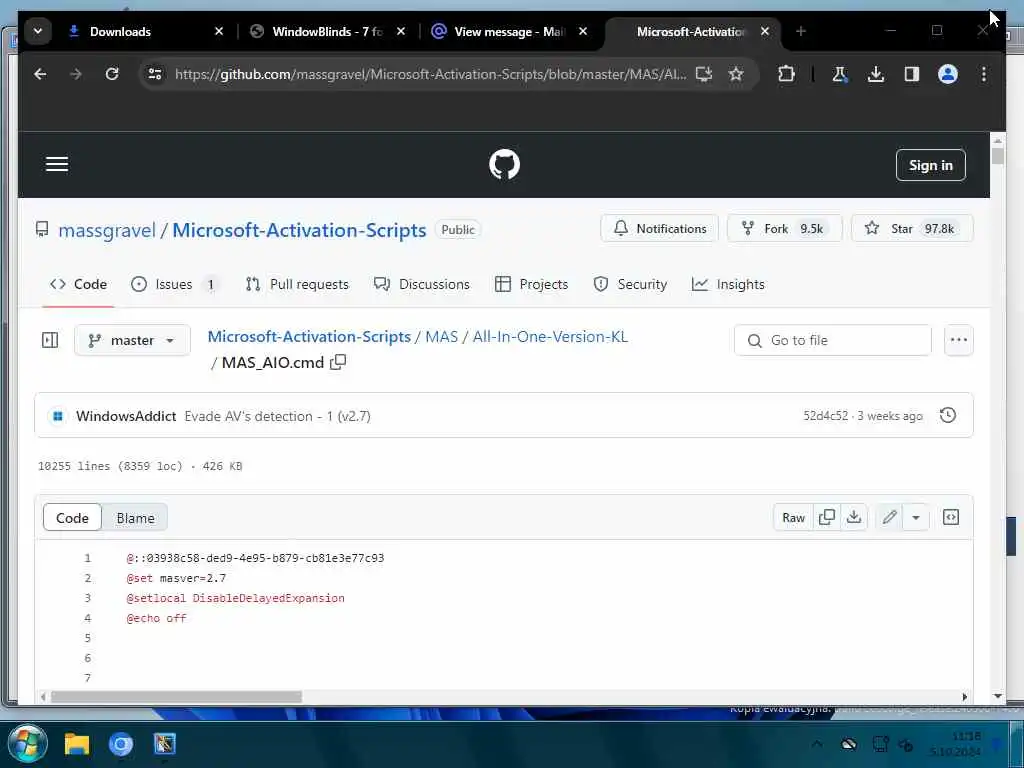Open All-In-One-Version-KL breadcrumb folder
1024x768 pixels.
pos(550,337)
